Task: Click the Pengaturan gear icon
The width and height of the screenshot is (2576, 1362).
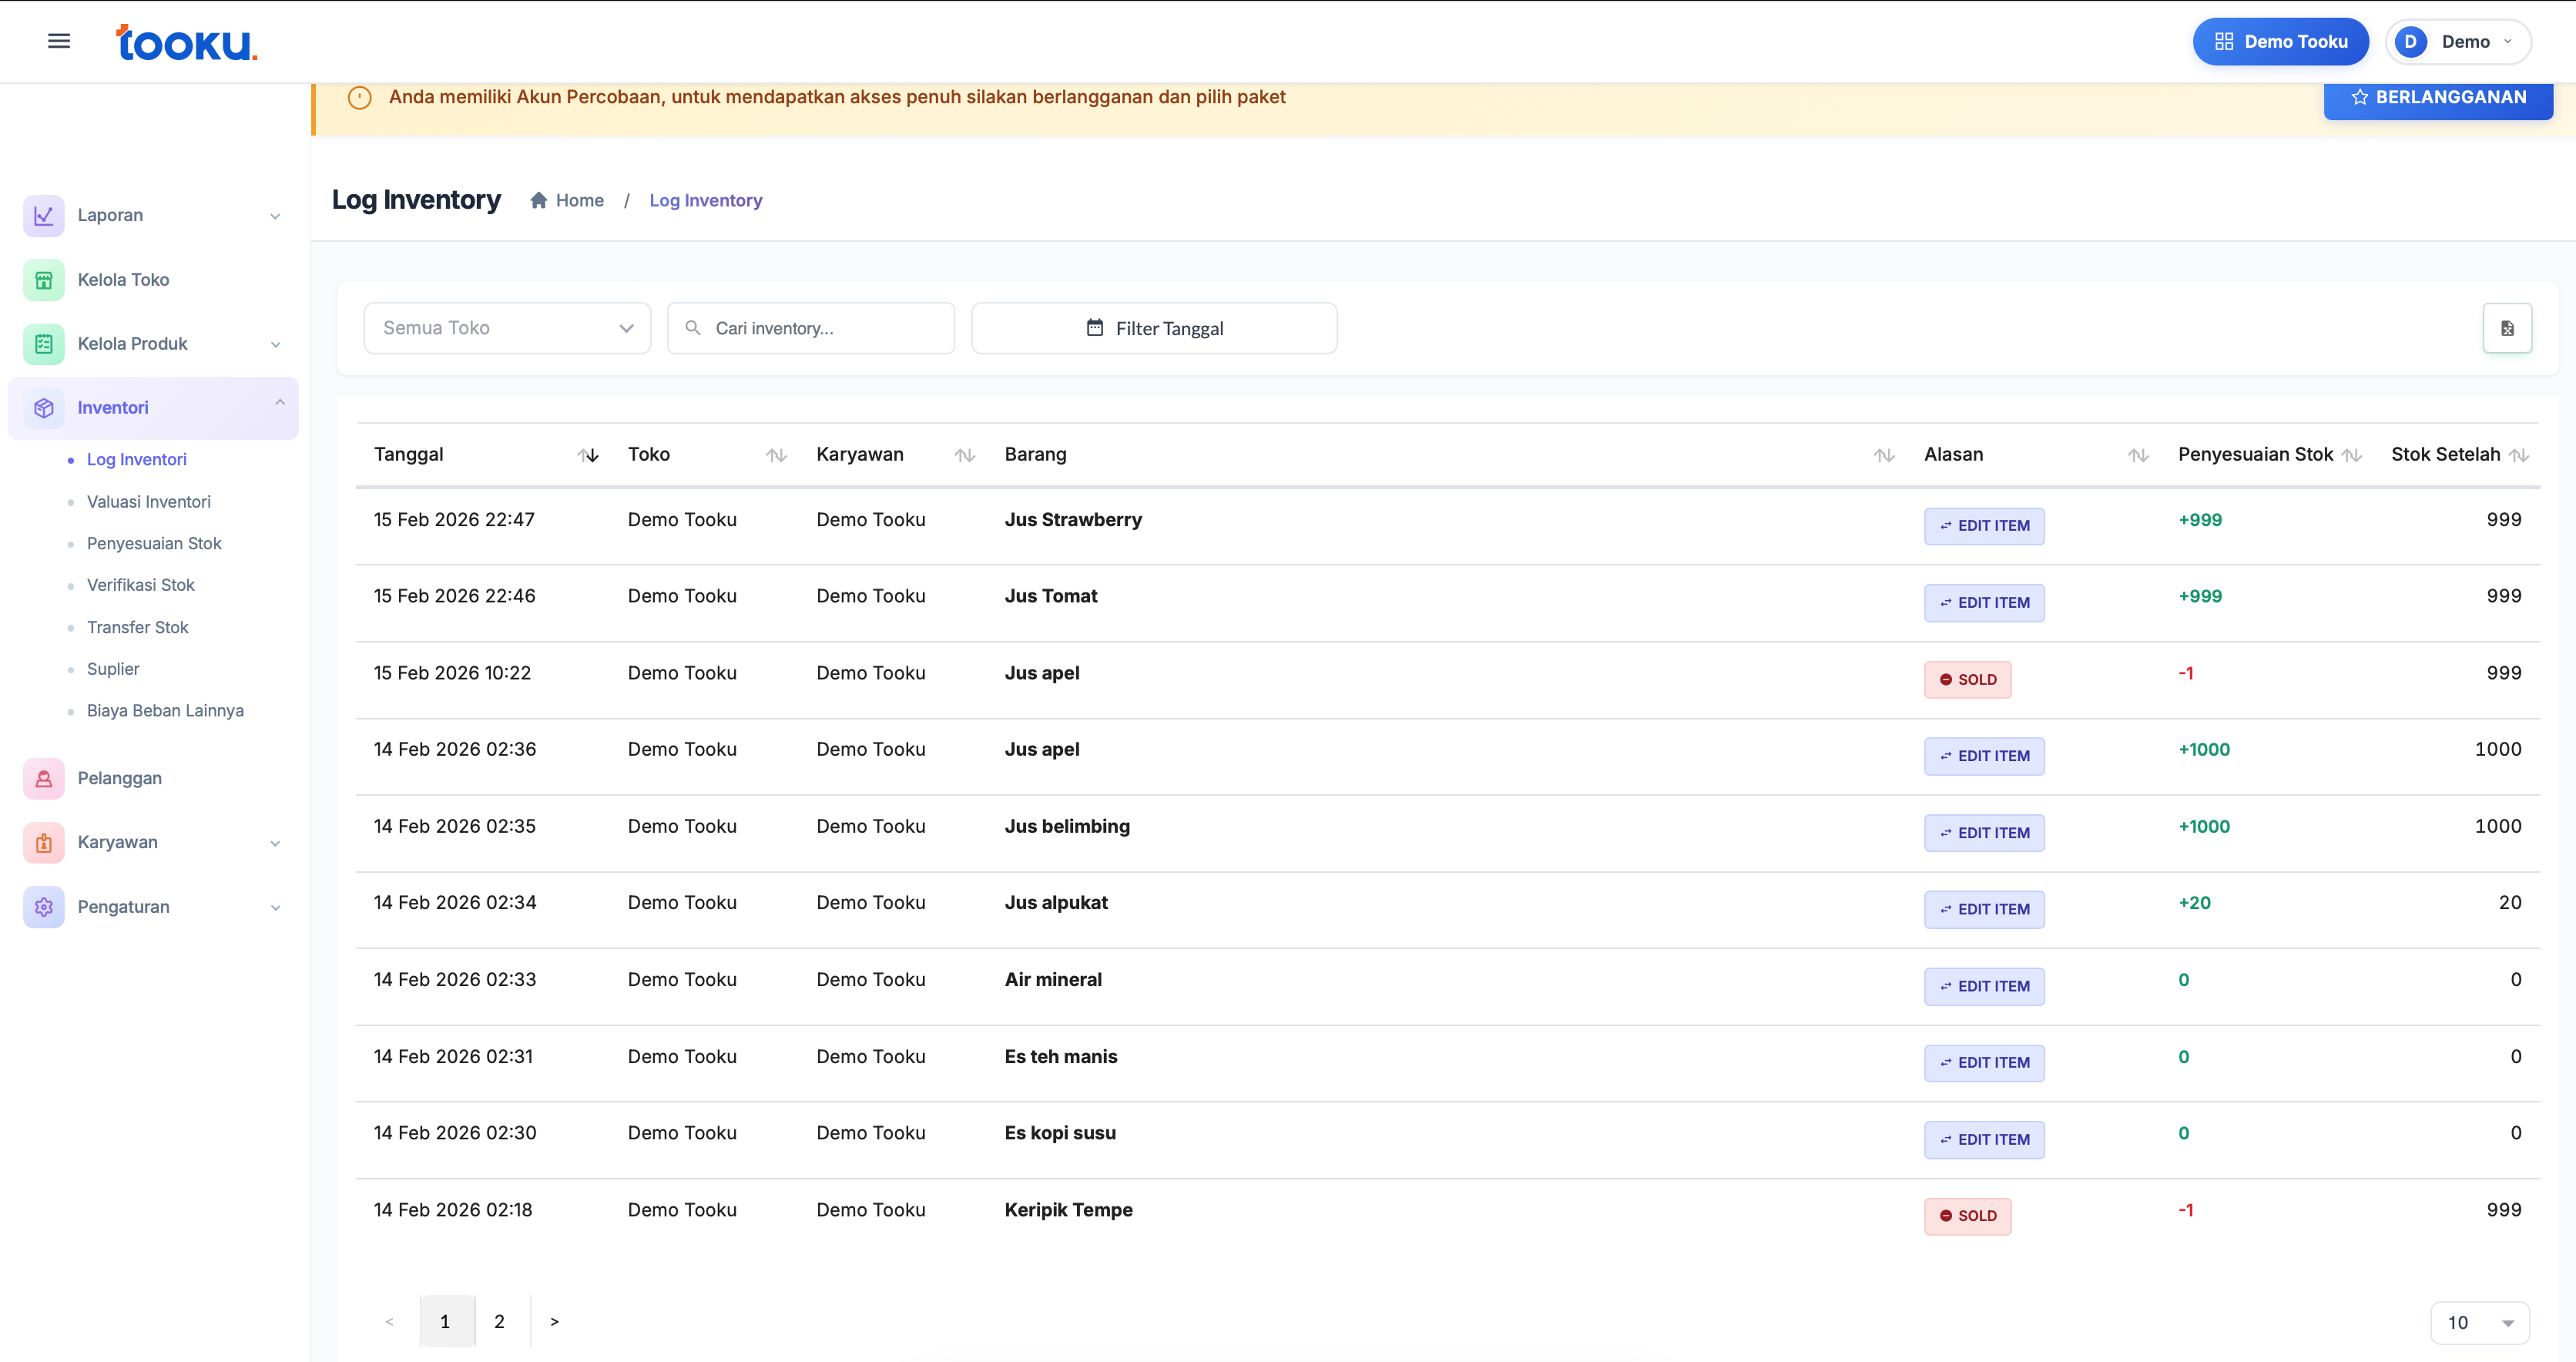Action: point(44,907)
